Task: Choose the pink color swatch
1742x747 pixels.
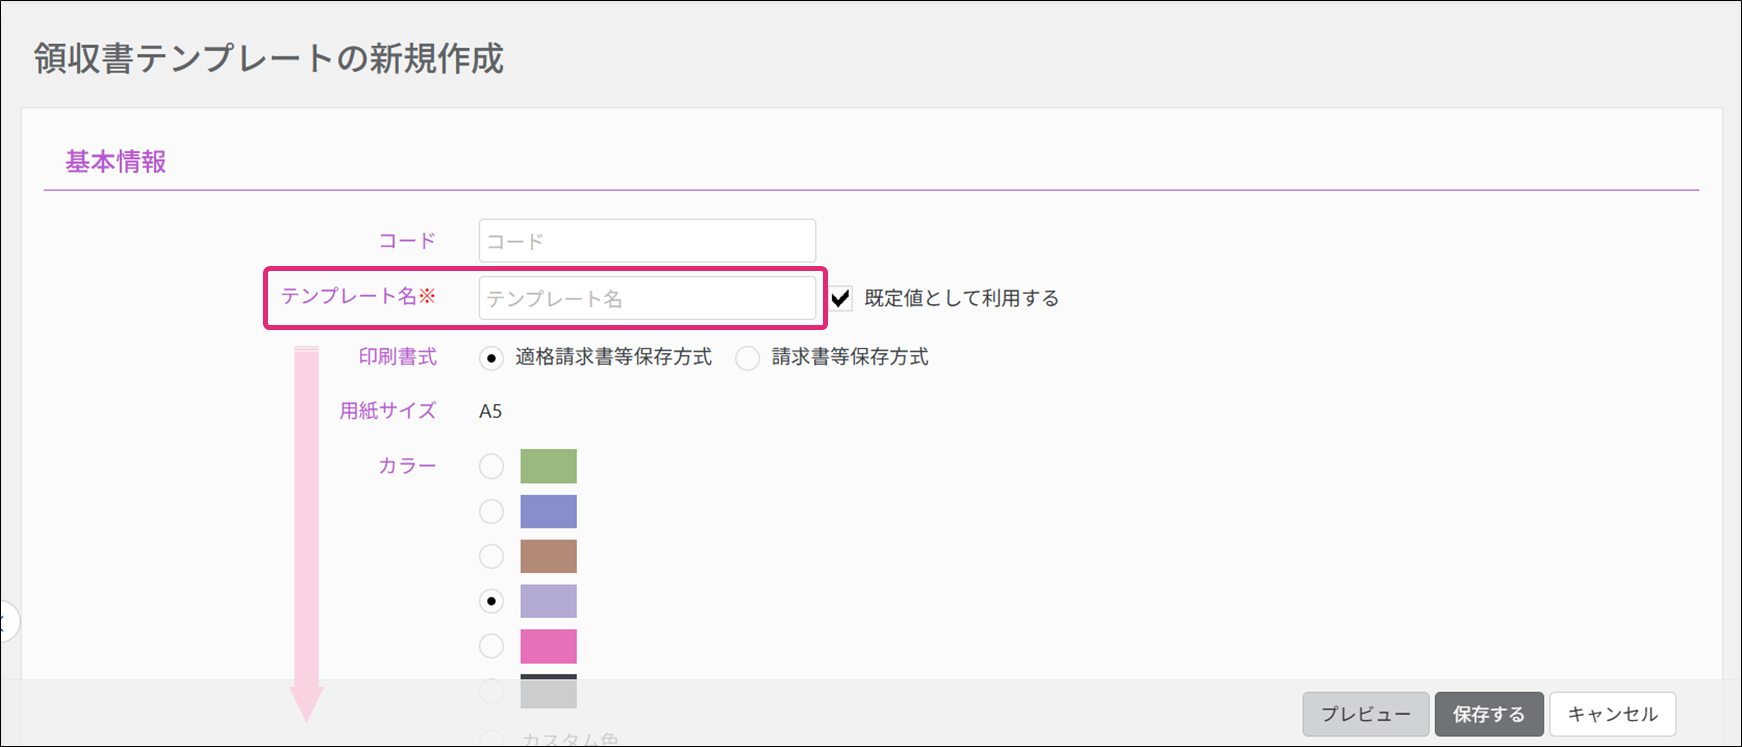Action: pos(548,646)
